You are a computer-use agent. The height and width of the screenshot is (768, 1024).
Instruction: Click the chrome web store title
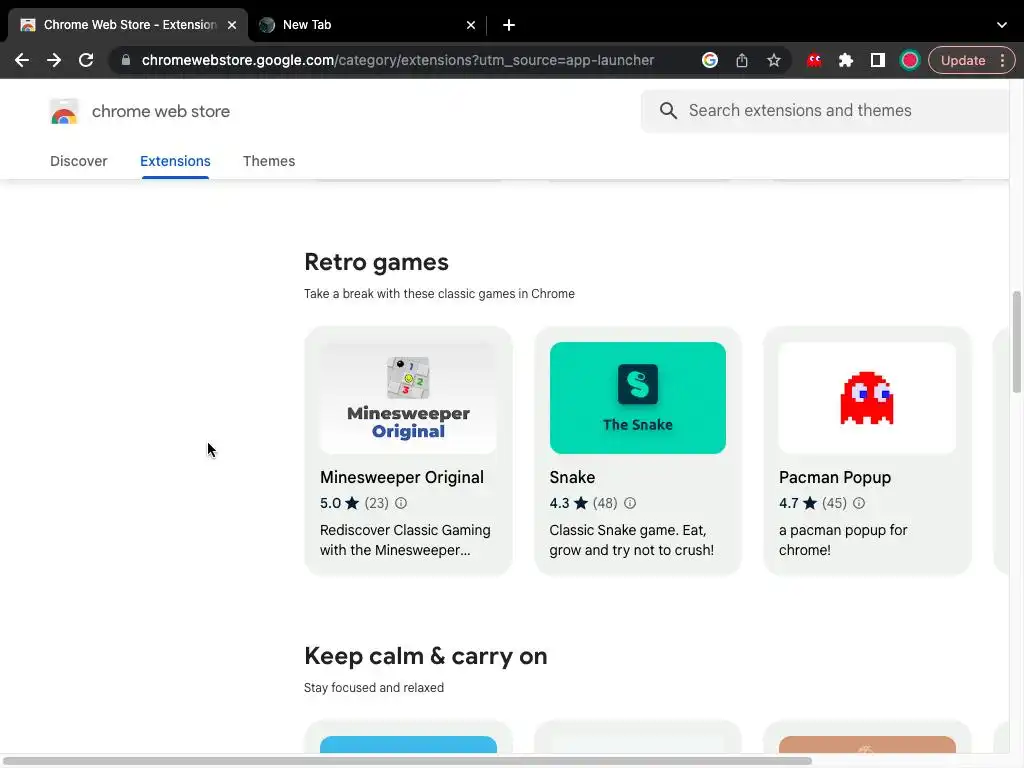[161, 112]
